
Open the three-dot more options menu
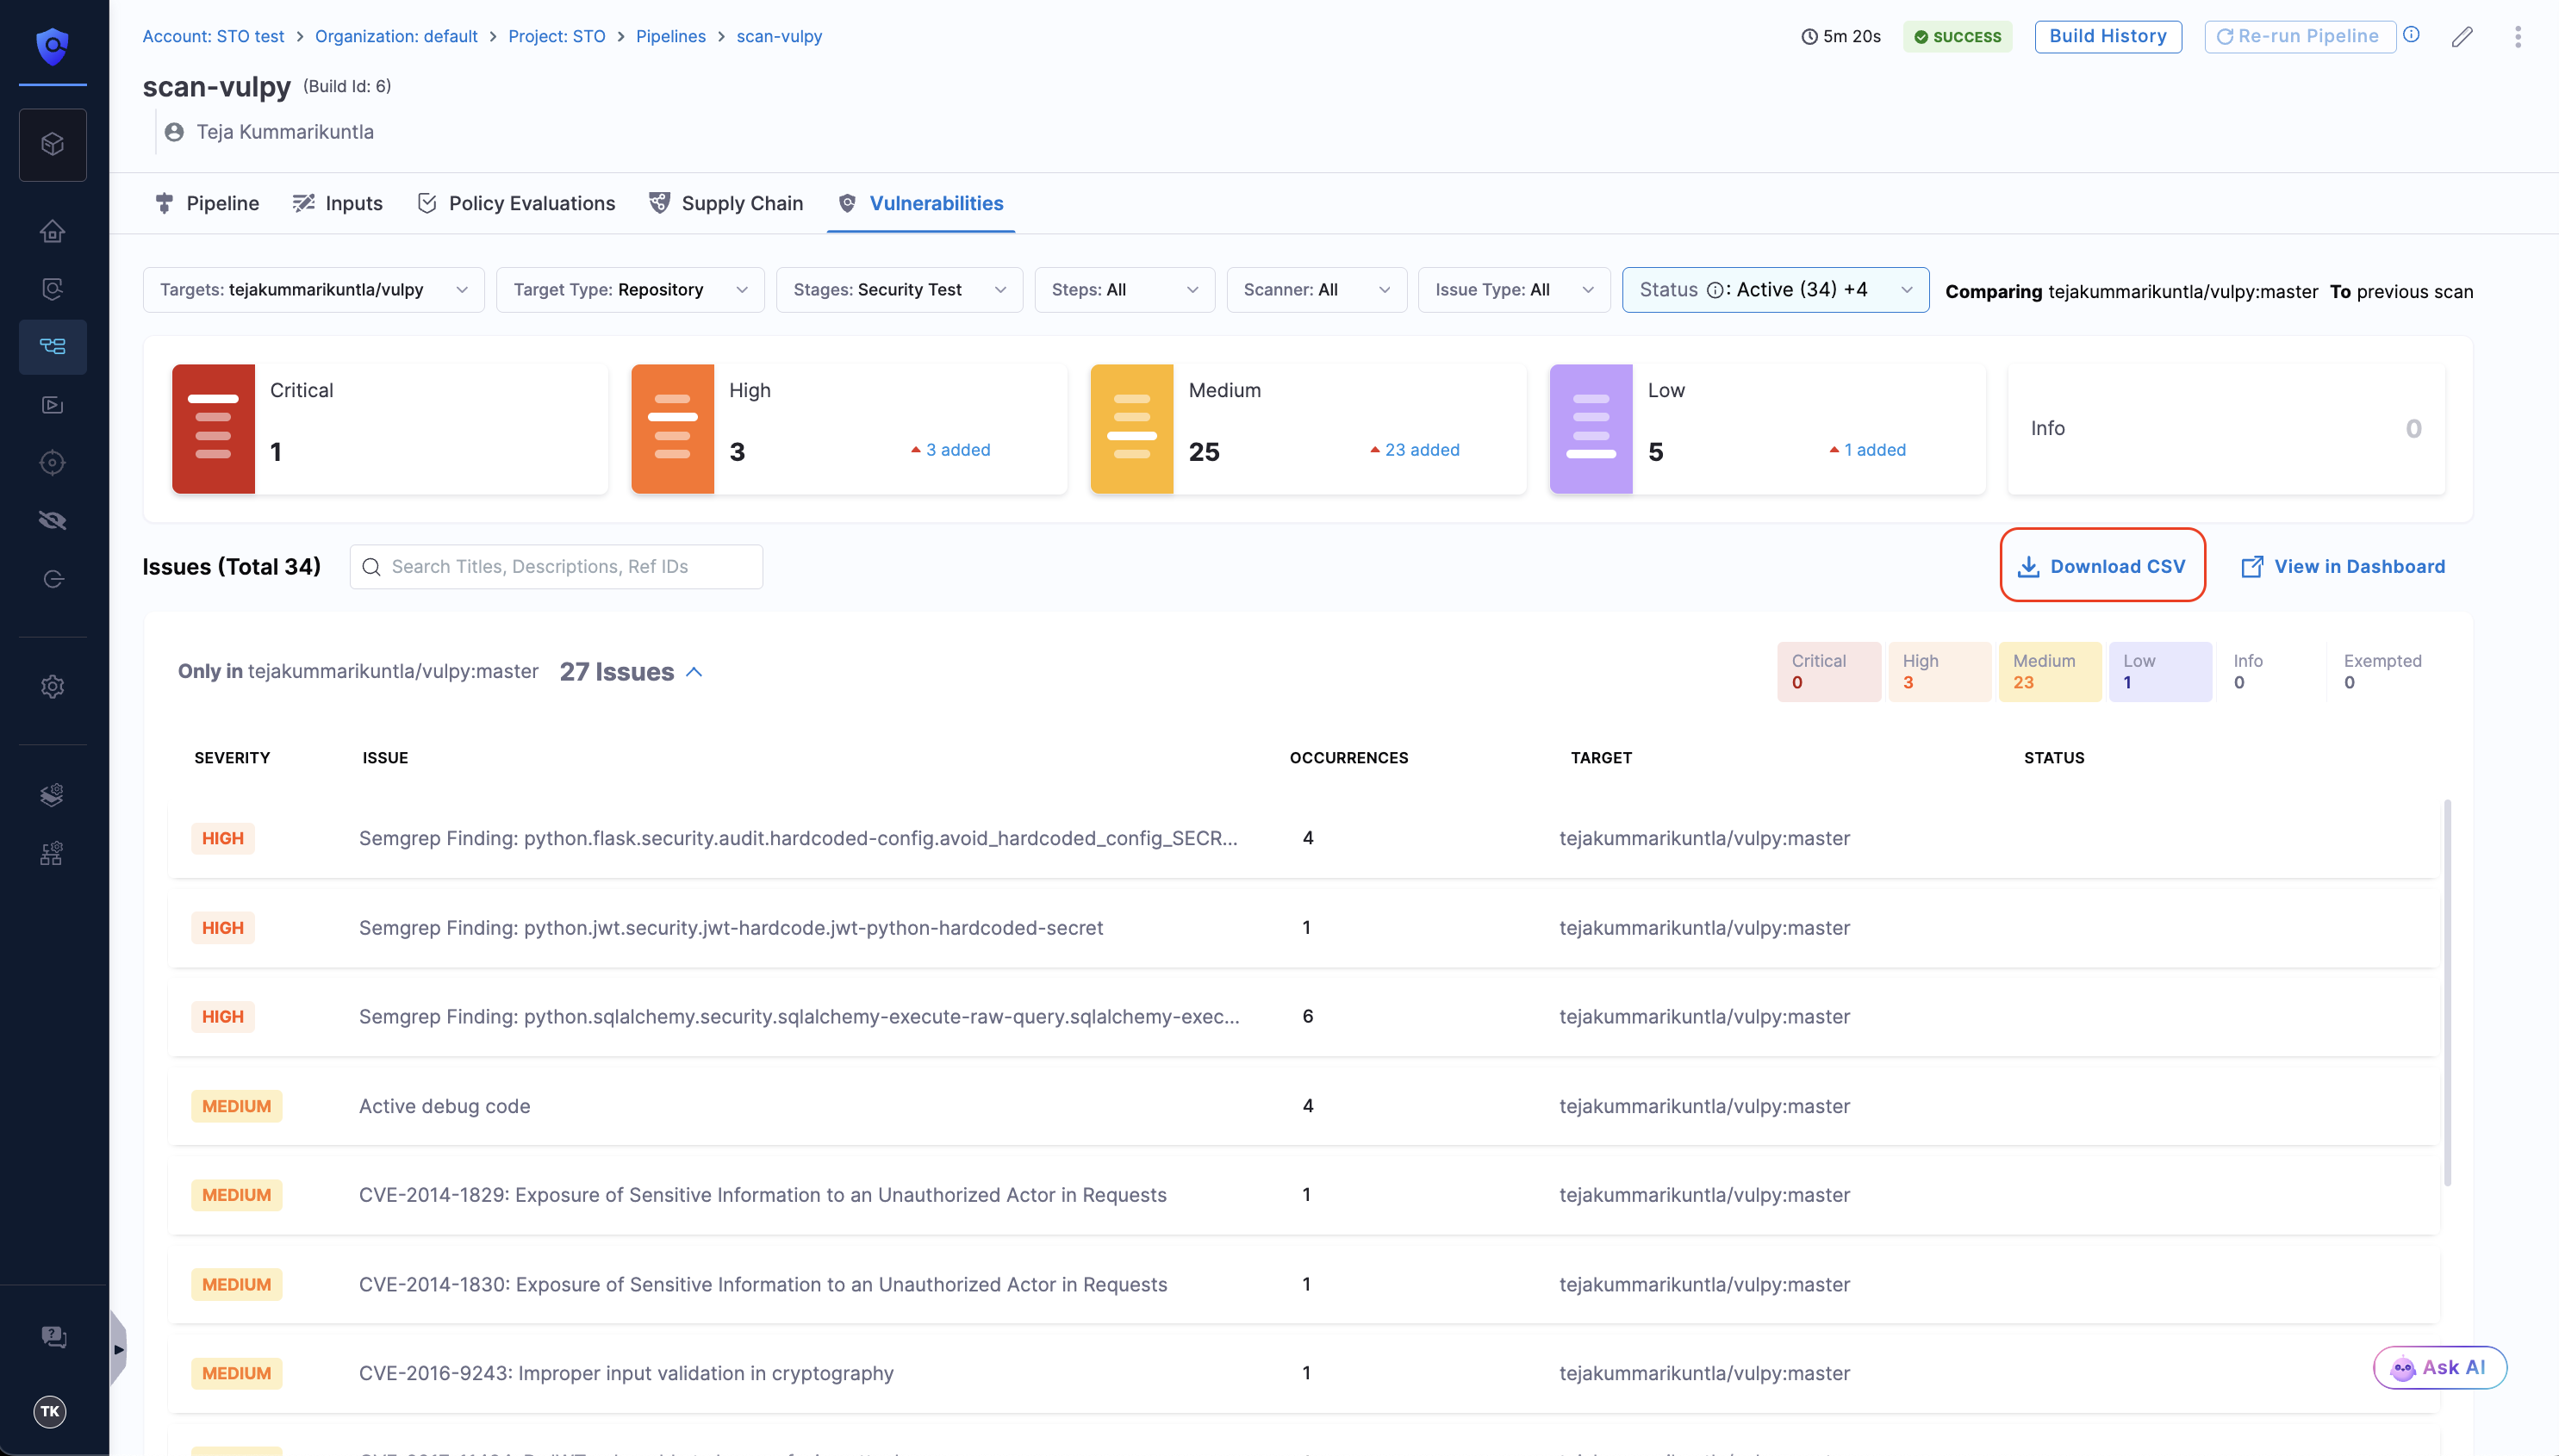(x=2517, y=37)
